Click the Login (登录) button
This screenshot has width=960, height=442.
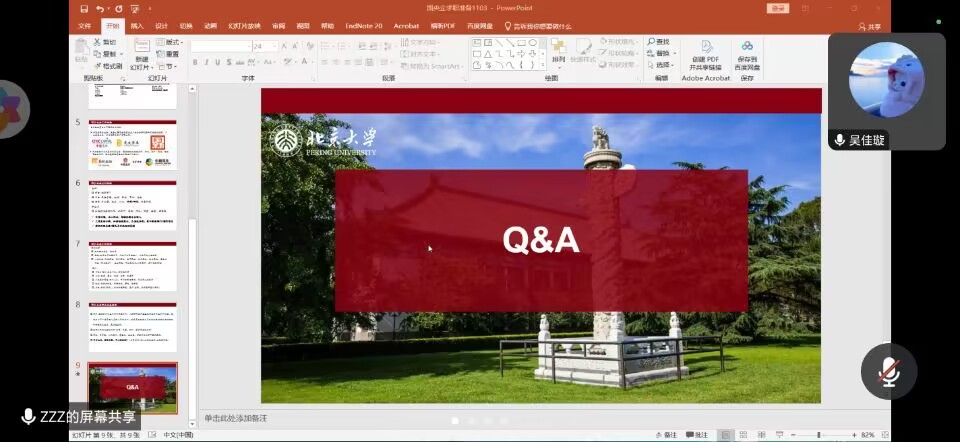point(777,8)
